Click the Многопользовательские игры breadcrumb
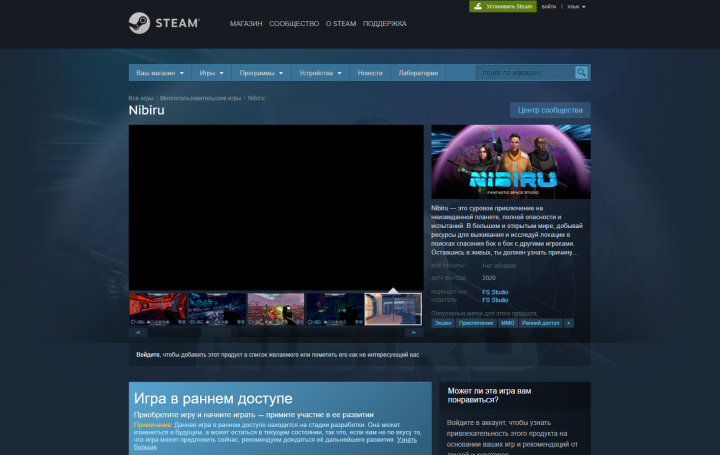Image resolution: width=720 pixels, height=455 pixels. (x=200, y=98)
